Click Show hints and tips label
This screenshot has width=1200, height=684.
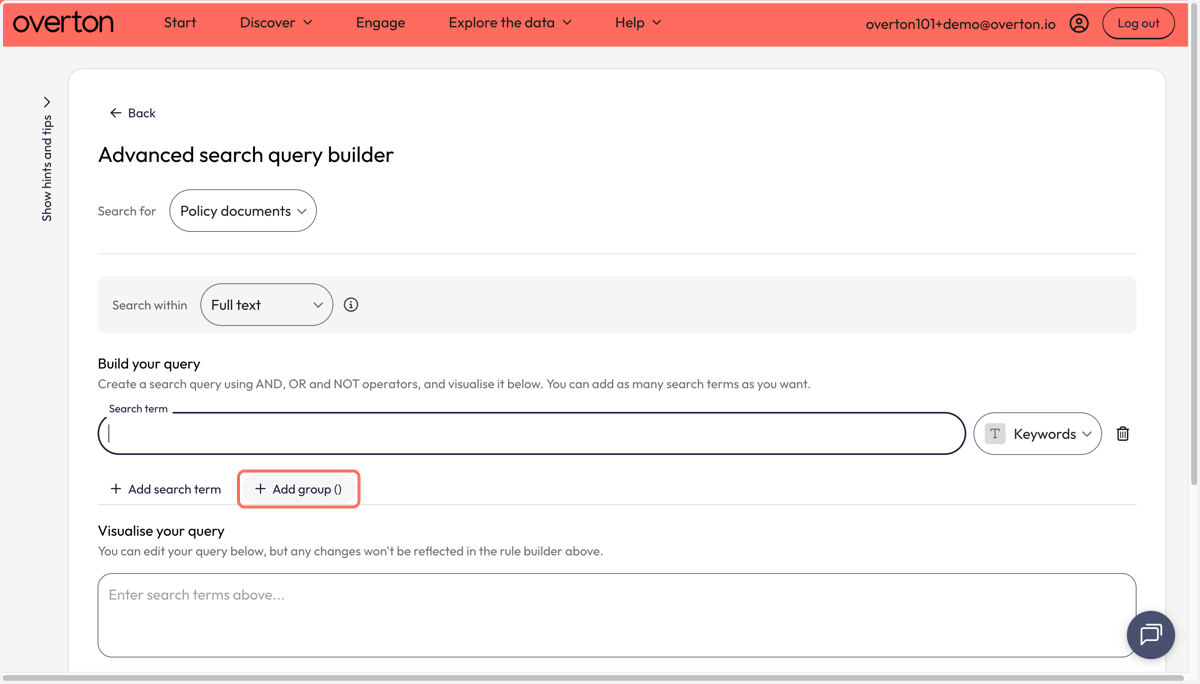click(47, 168)
